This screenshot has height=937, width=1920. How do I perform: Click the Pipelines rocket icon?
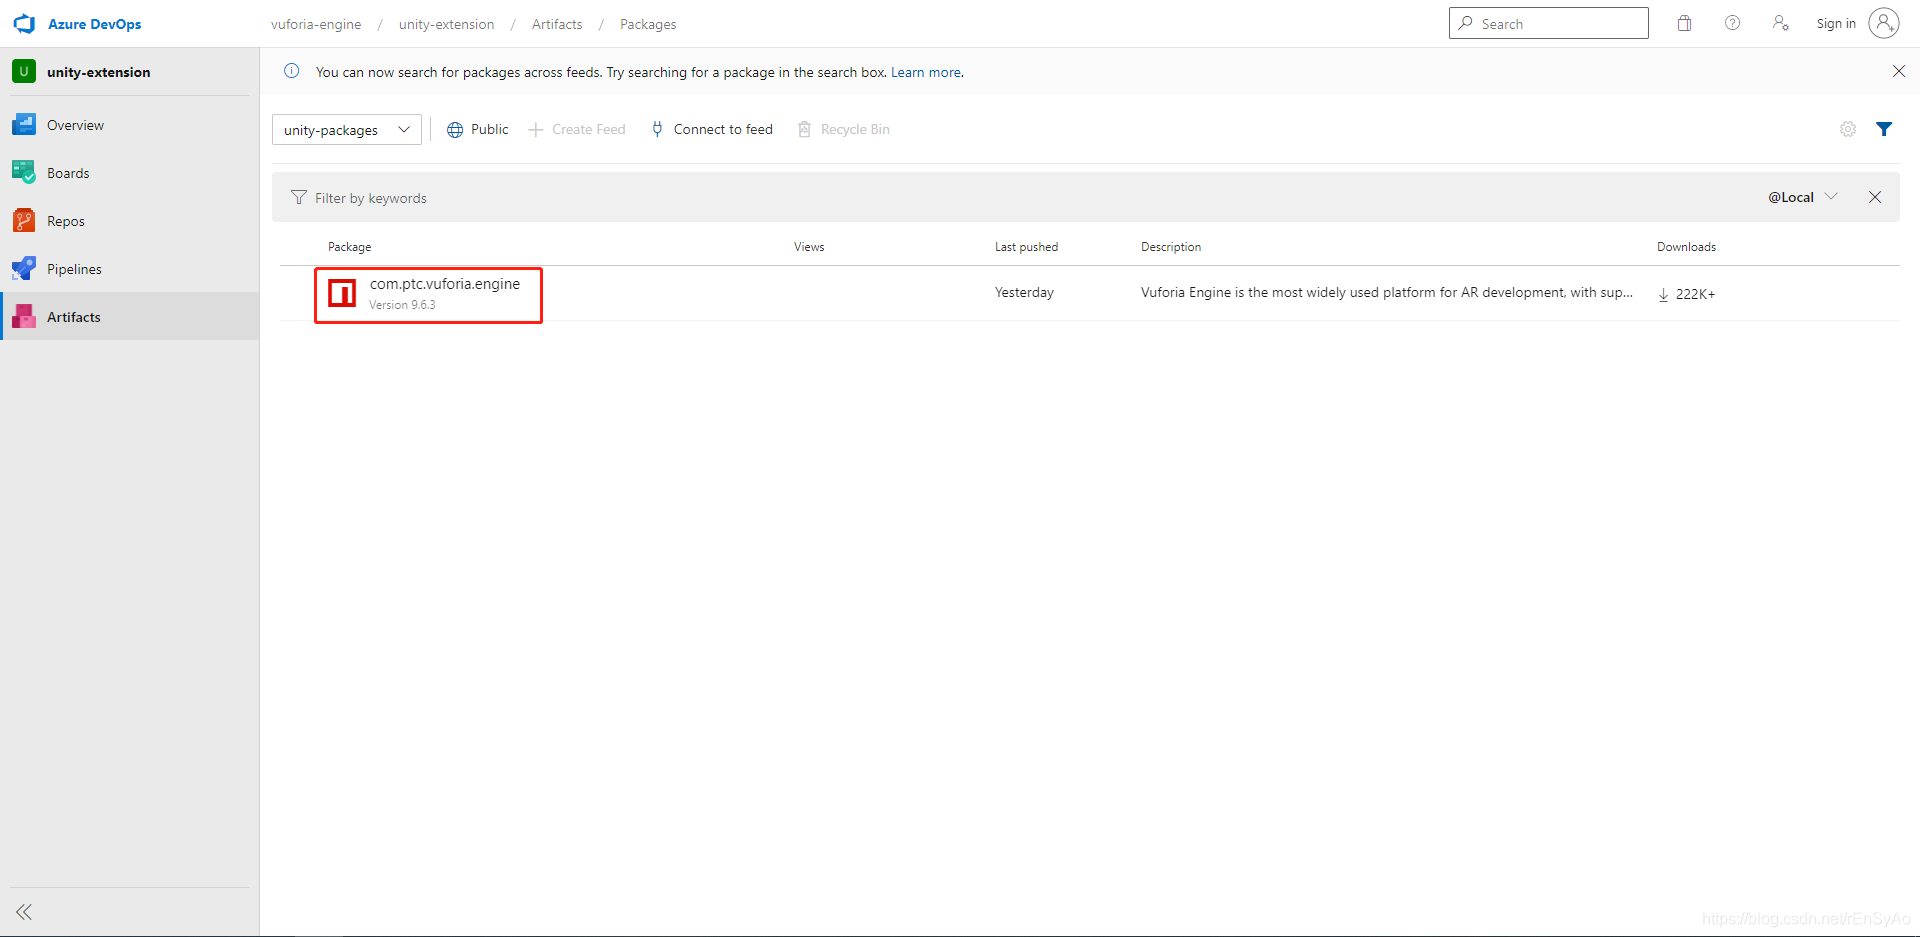click(24, 268)
